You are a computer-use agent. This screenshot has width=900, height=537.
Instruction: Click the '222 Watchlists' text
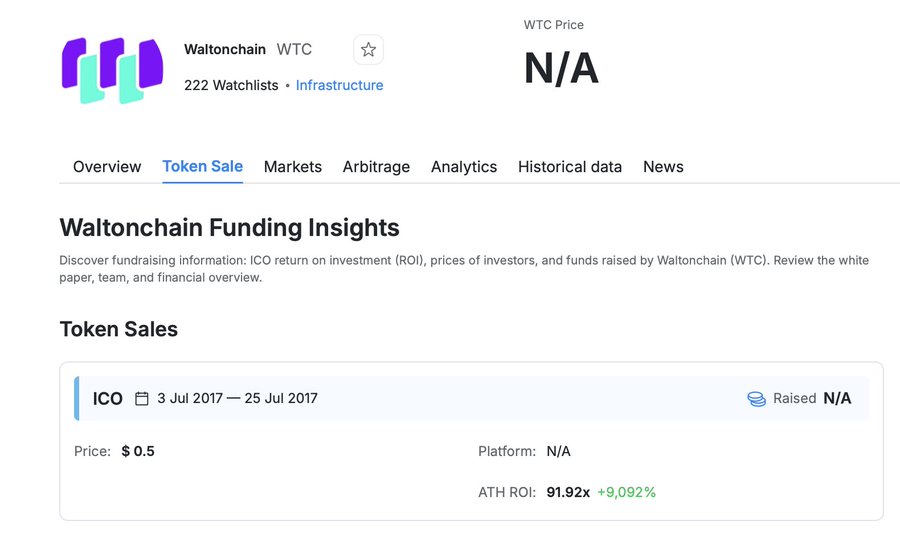pyautogui.click(x=231, y=85)
